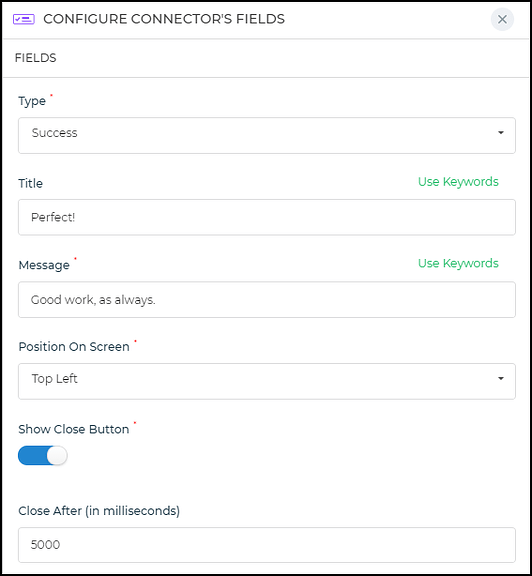Use Keywords for the Message field

click(458, 263)
